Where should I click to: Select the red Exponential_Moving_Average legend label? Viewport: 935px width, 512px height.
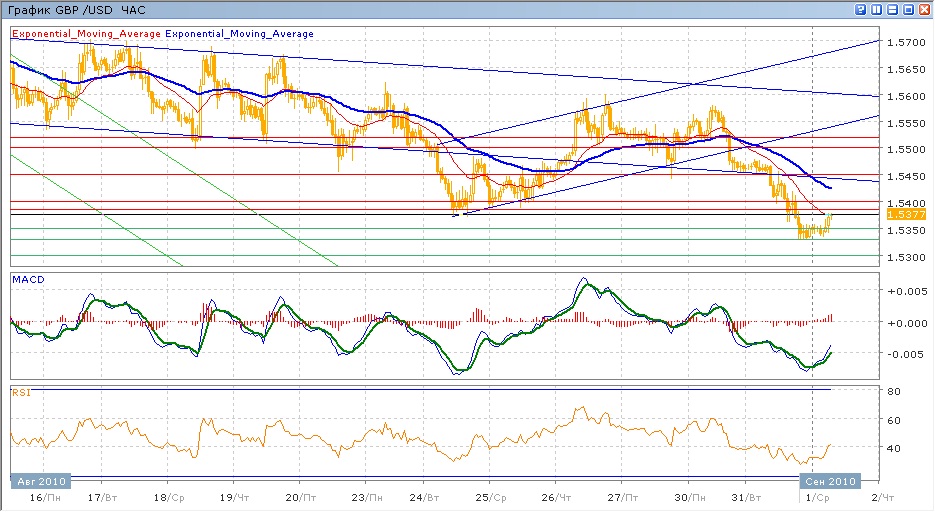(x=85, y=34)
